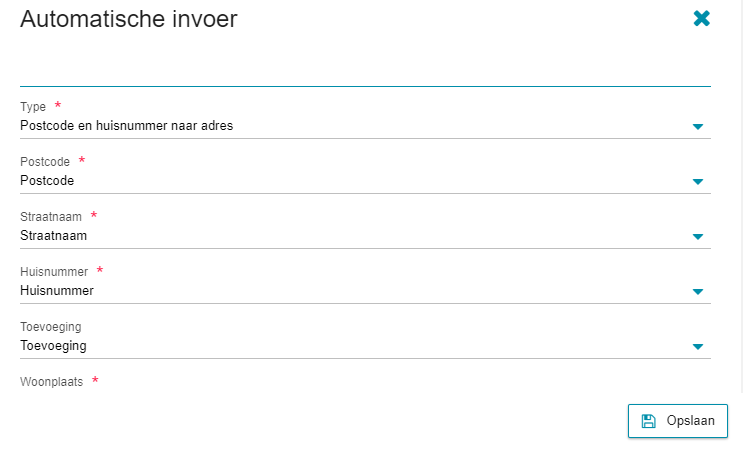Close the Automatische invoer dialog with the X

pos(701,18)
